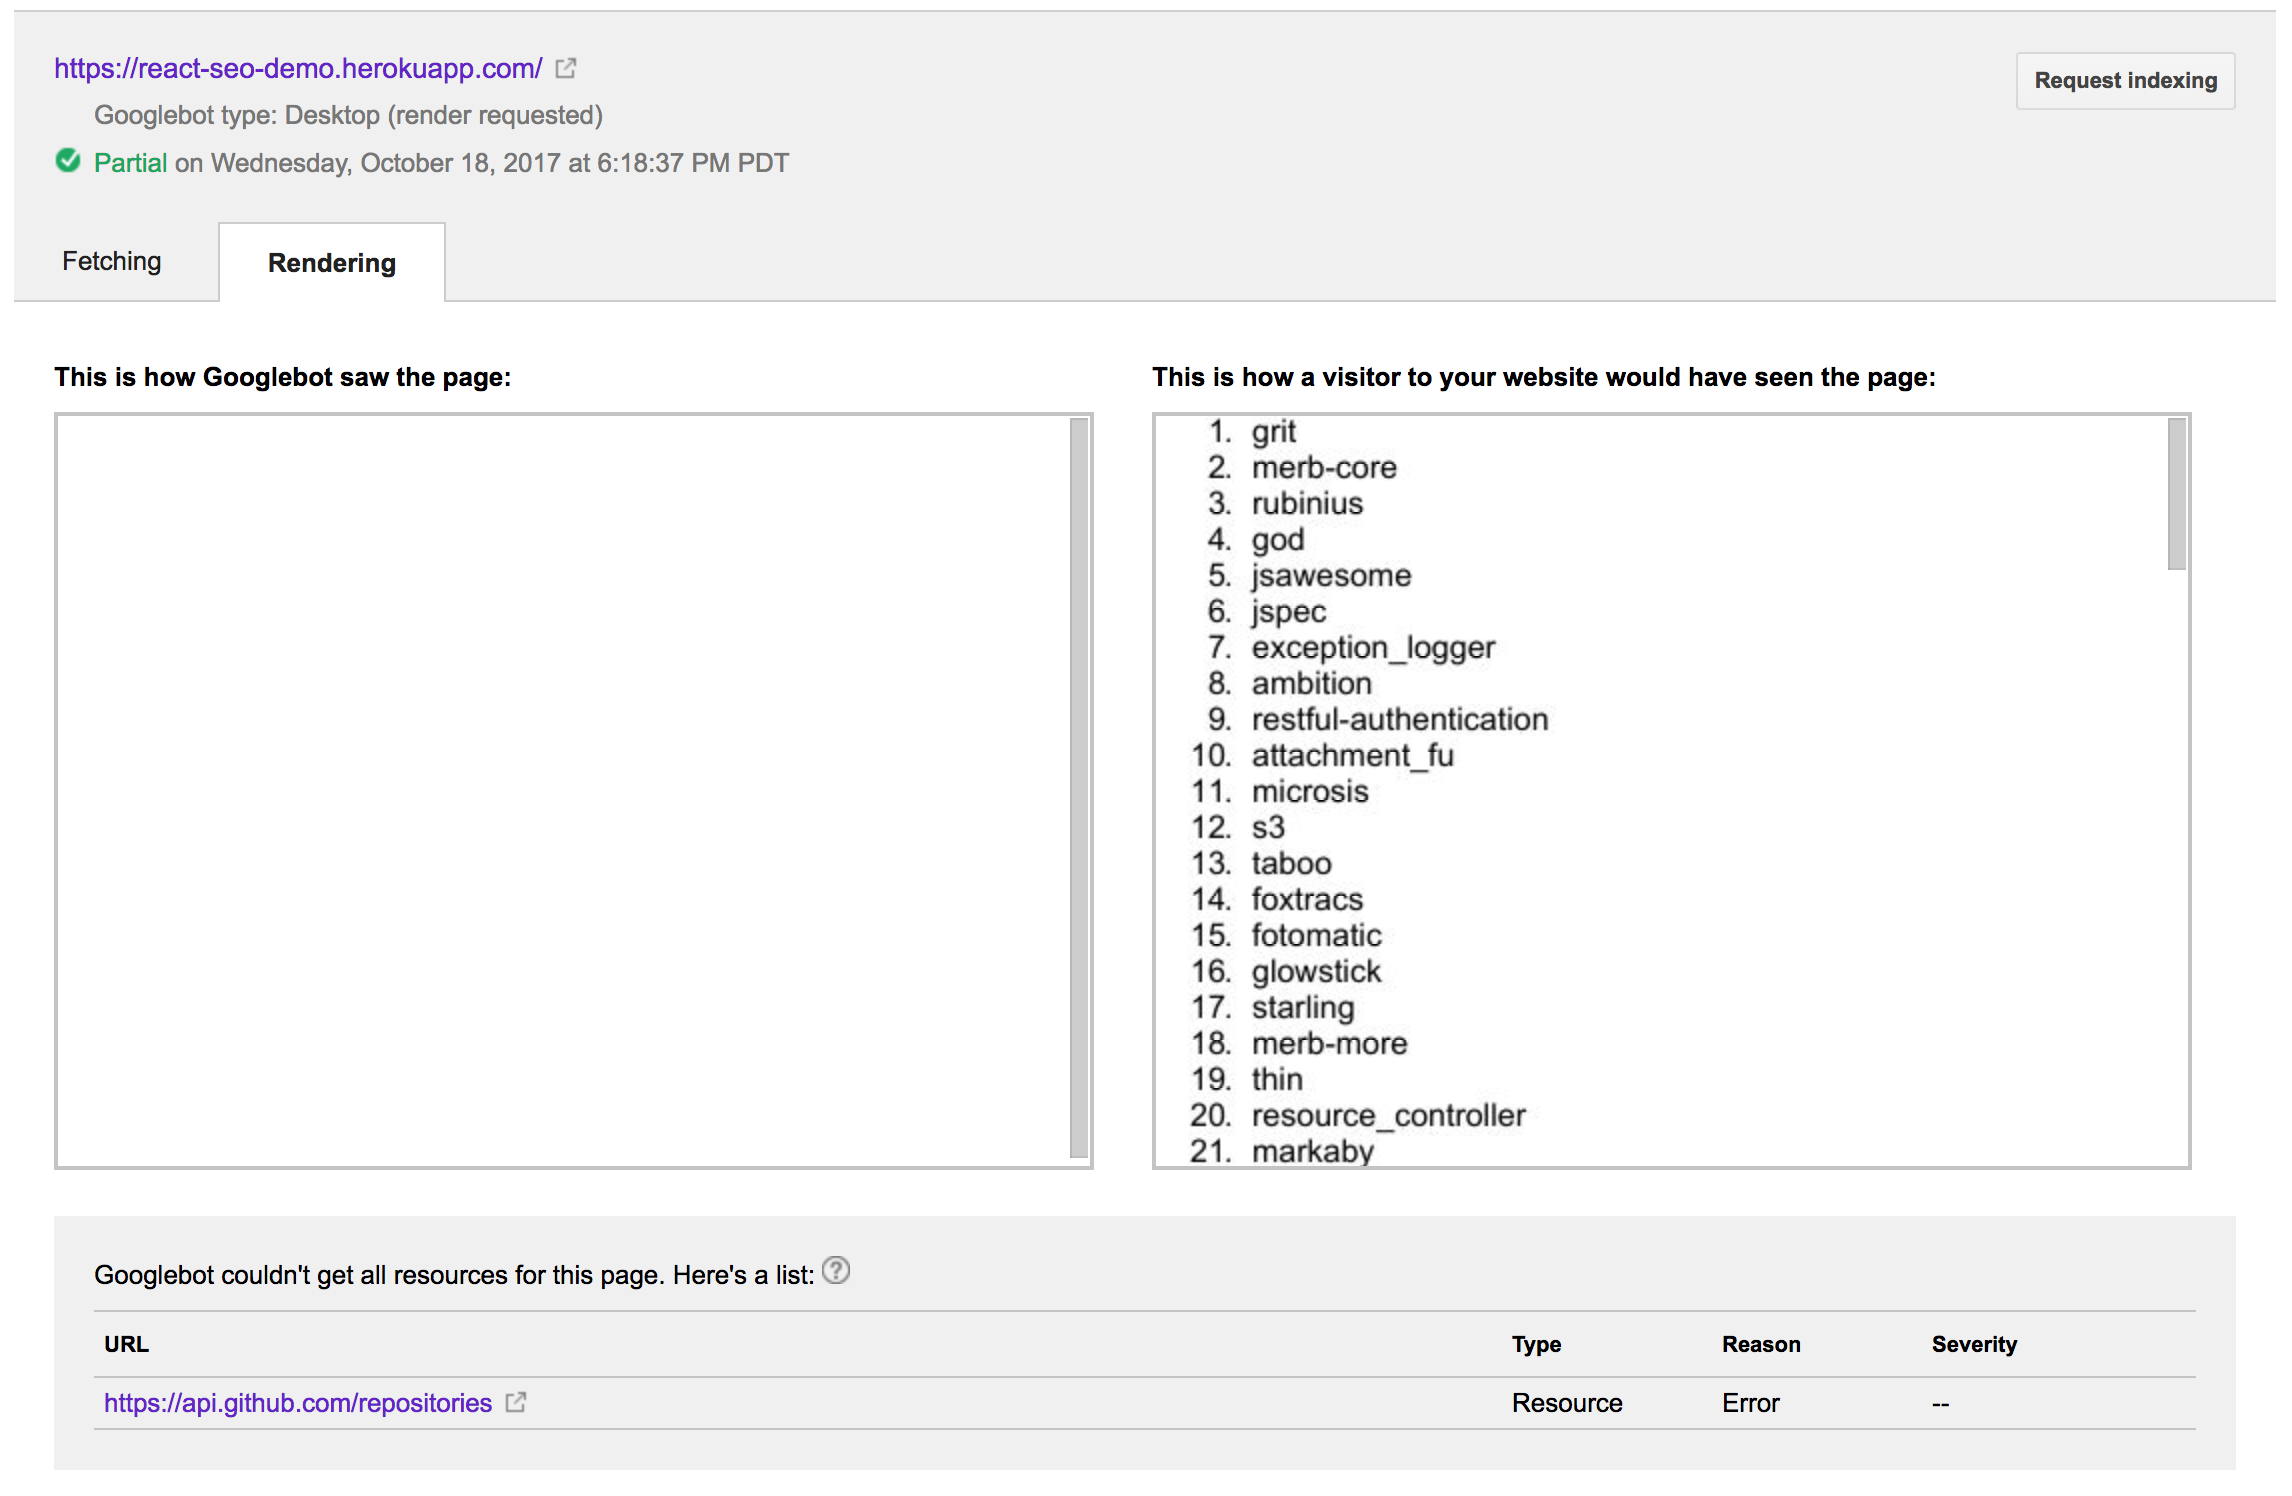Viewport: 2292px width, 1496px height.
Task: Open react-seo-demo.herokuapp.com in new tab icon
Action: (x=566, y=68)
